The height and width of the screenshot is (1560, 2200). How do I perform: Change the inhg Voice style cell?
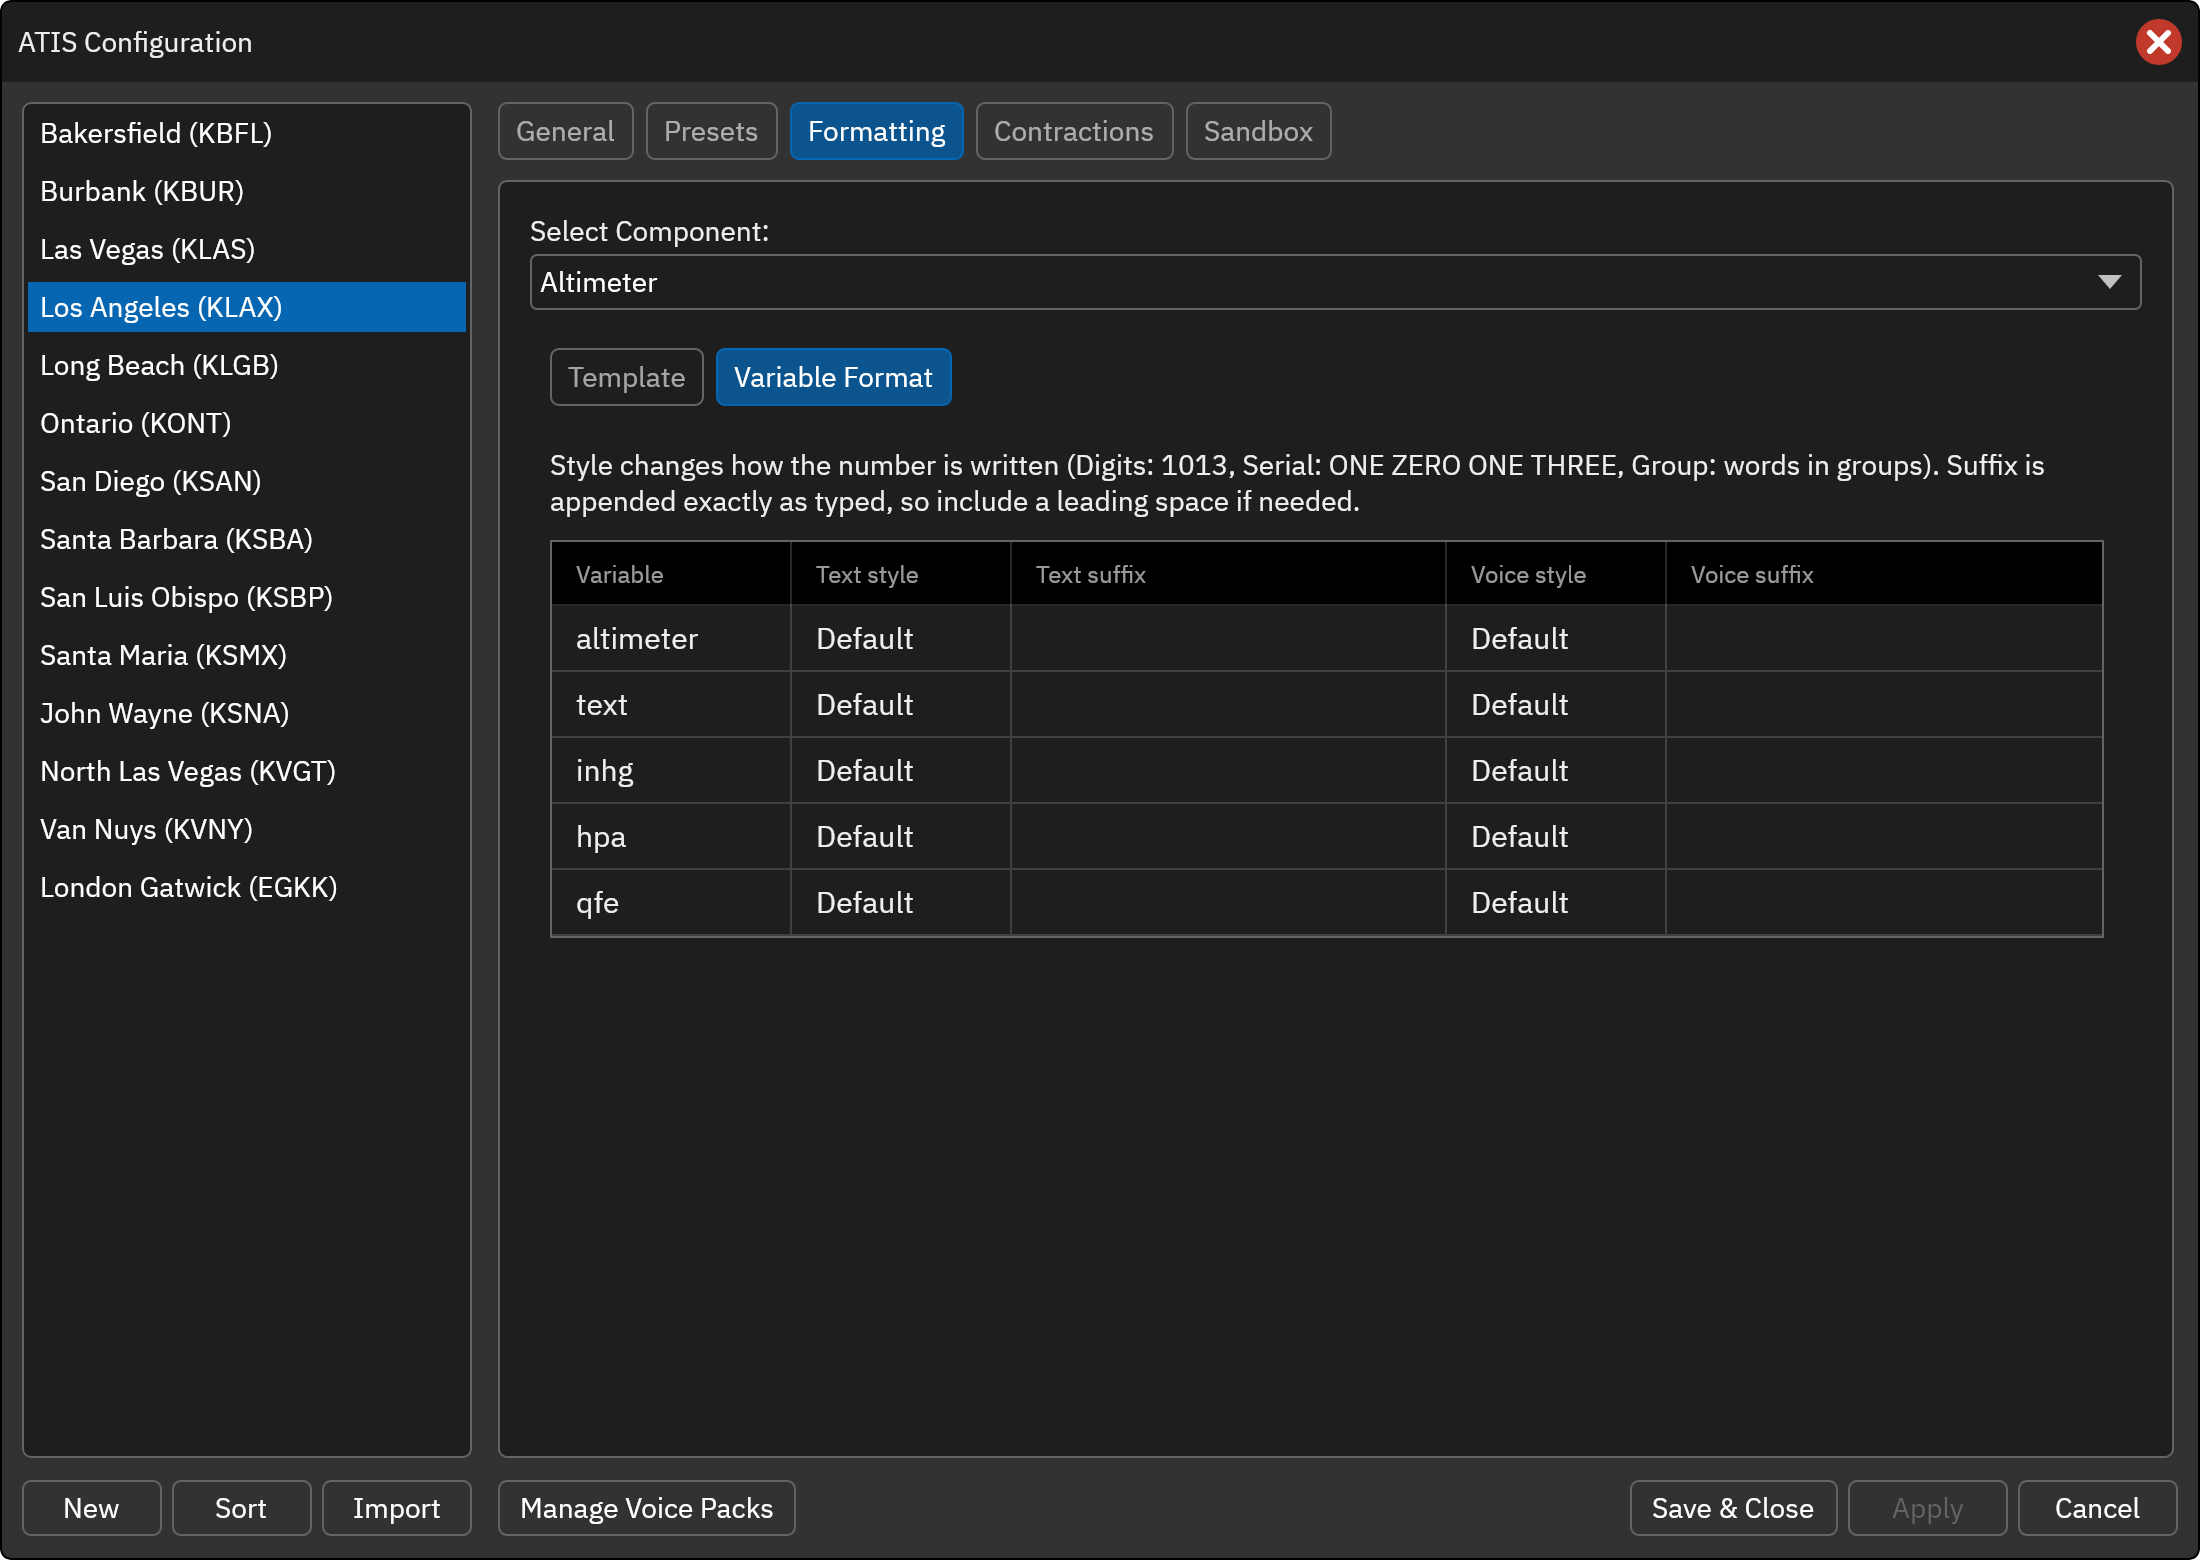(x=1555, y=770)
